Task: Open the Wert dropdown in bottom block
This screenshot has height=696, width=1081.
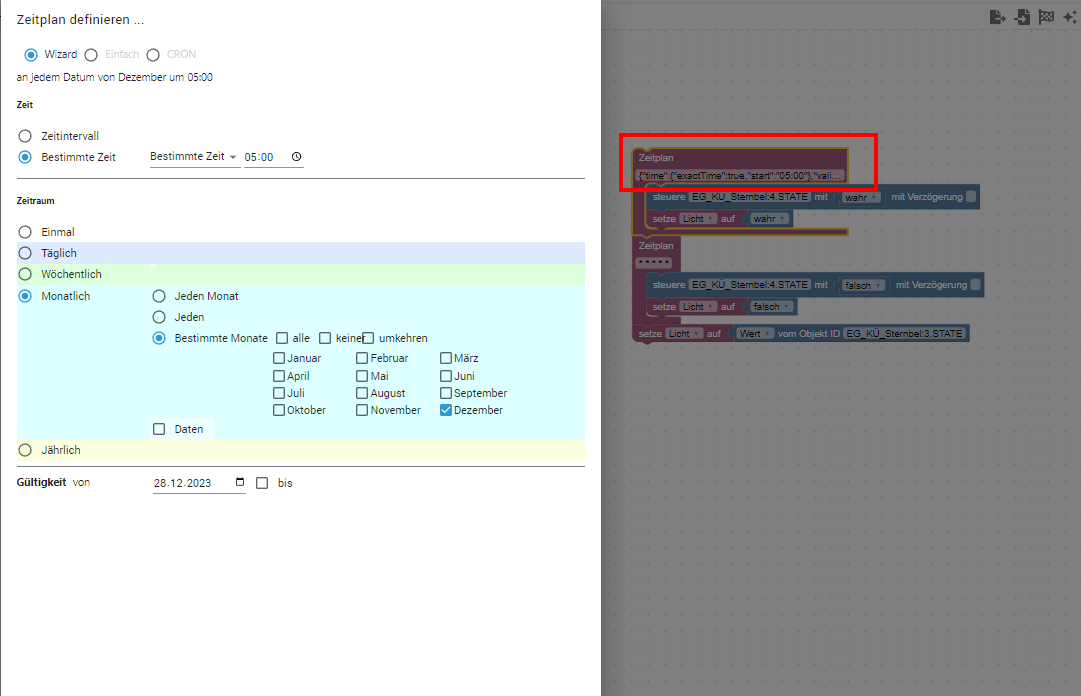Action: pos(755,334)
